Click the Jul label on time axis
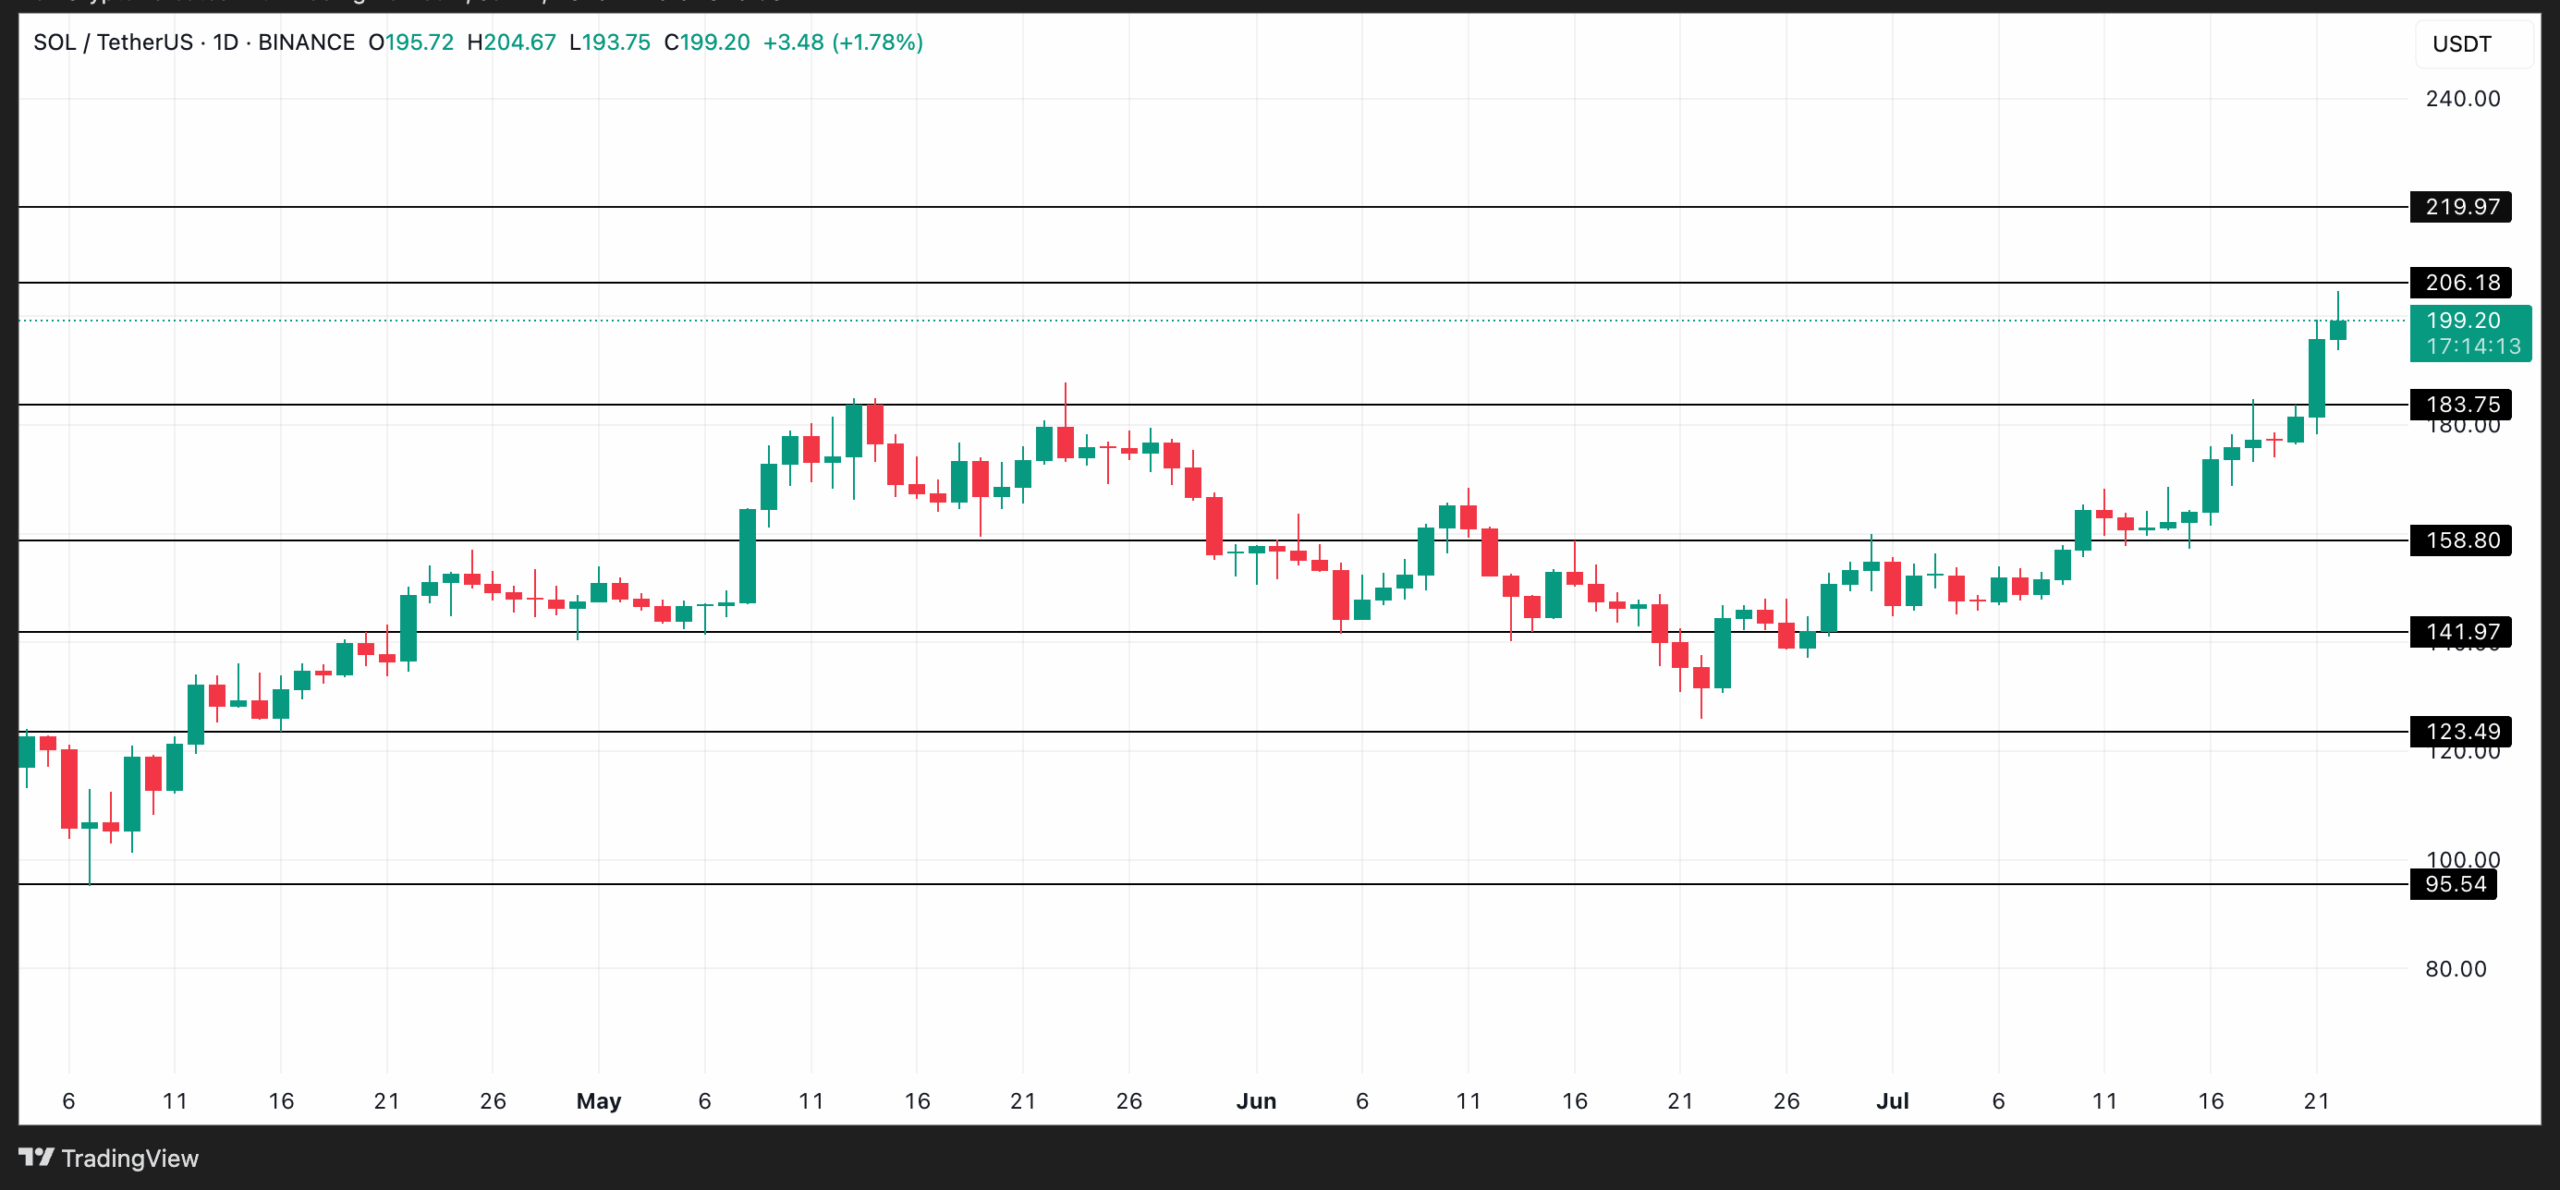Screen dimensions: 2560x1190 pyautogui.click(x=1892, y=1101)
